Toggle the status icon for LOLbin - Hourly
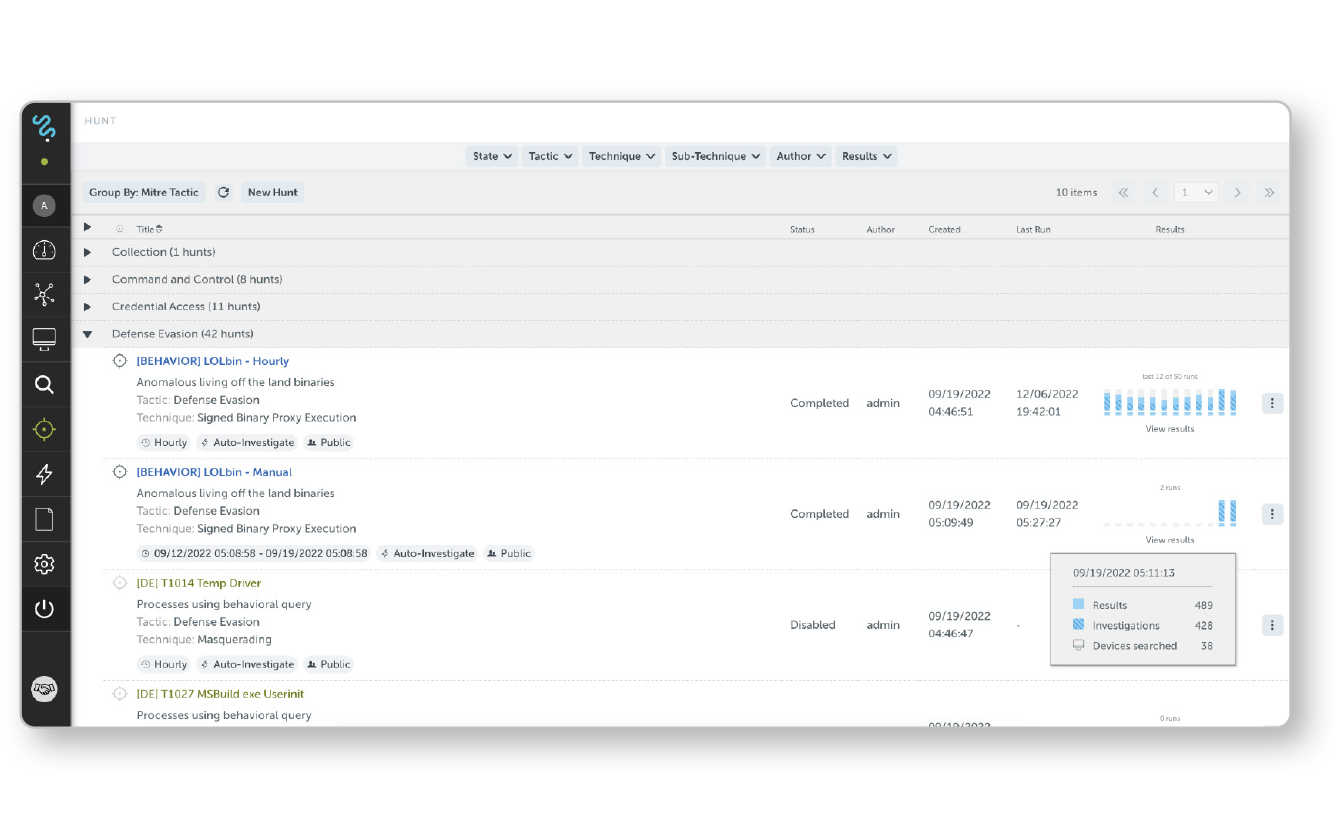Image resolution: width=1340 pixels, height=840 pixels. tap(120, 361)
